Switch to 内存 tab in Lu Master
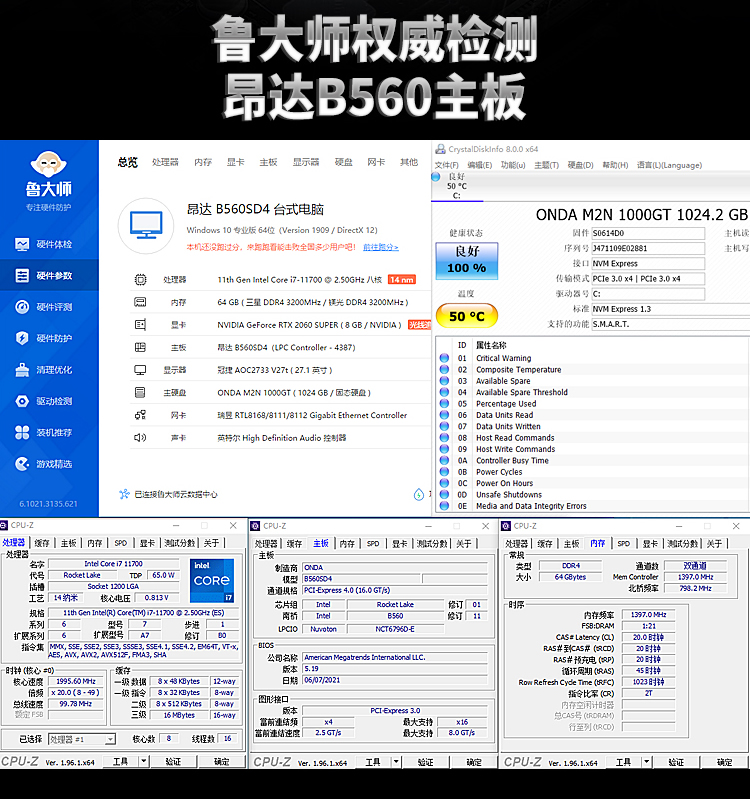The height and width of the screenshot is (799, 750). coord(203,162)
